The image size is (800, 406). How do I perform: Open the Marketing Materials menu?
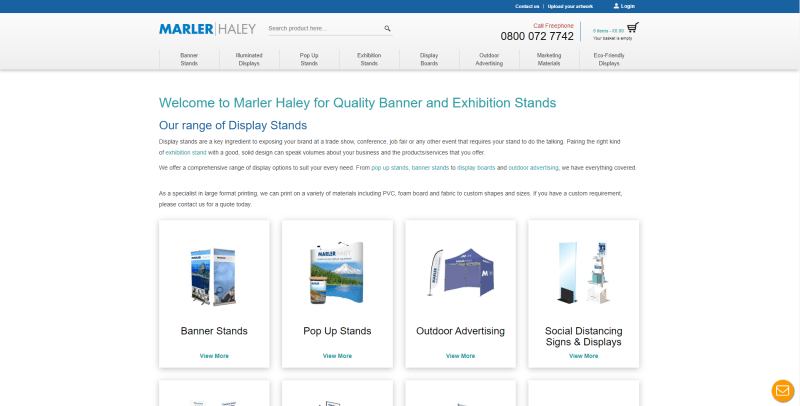[549, 59]
